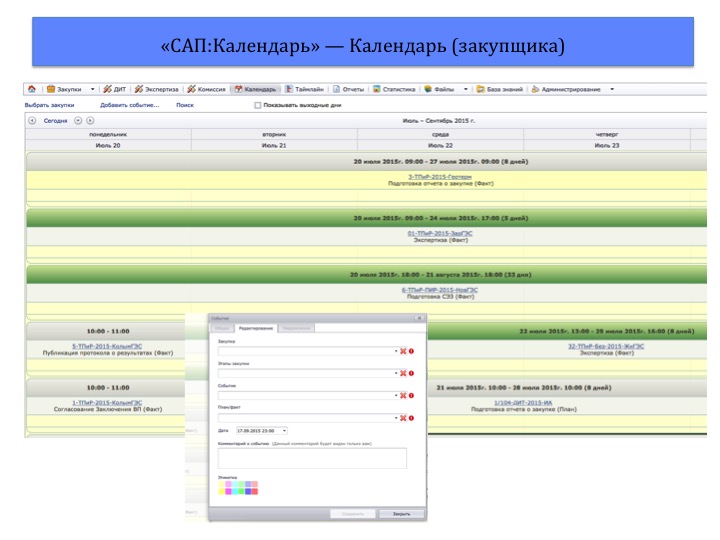The height and width of the screenshot is (540, 720).
Task: Pick the bright green label color
Action: (241, 491)
